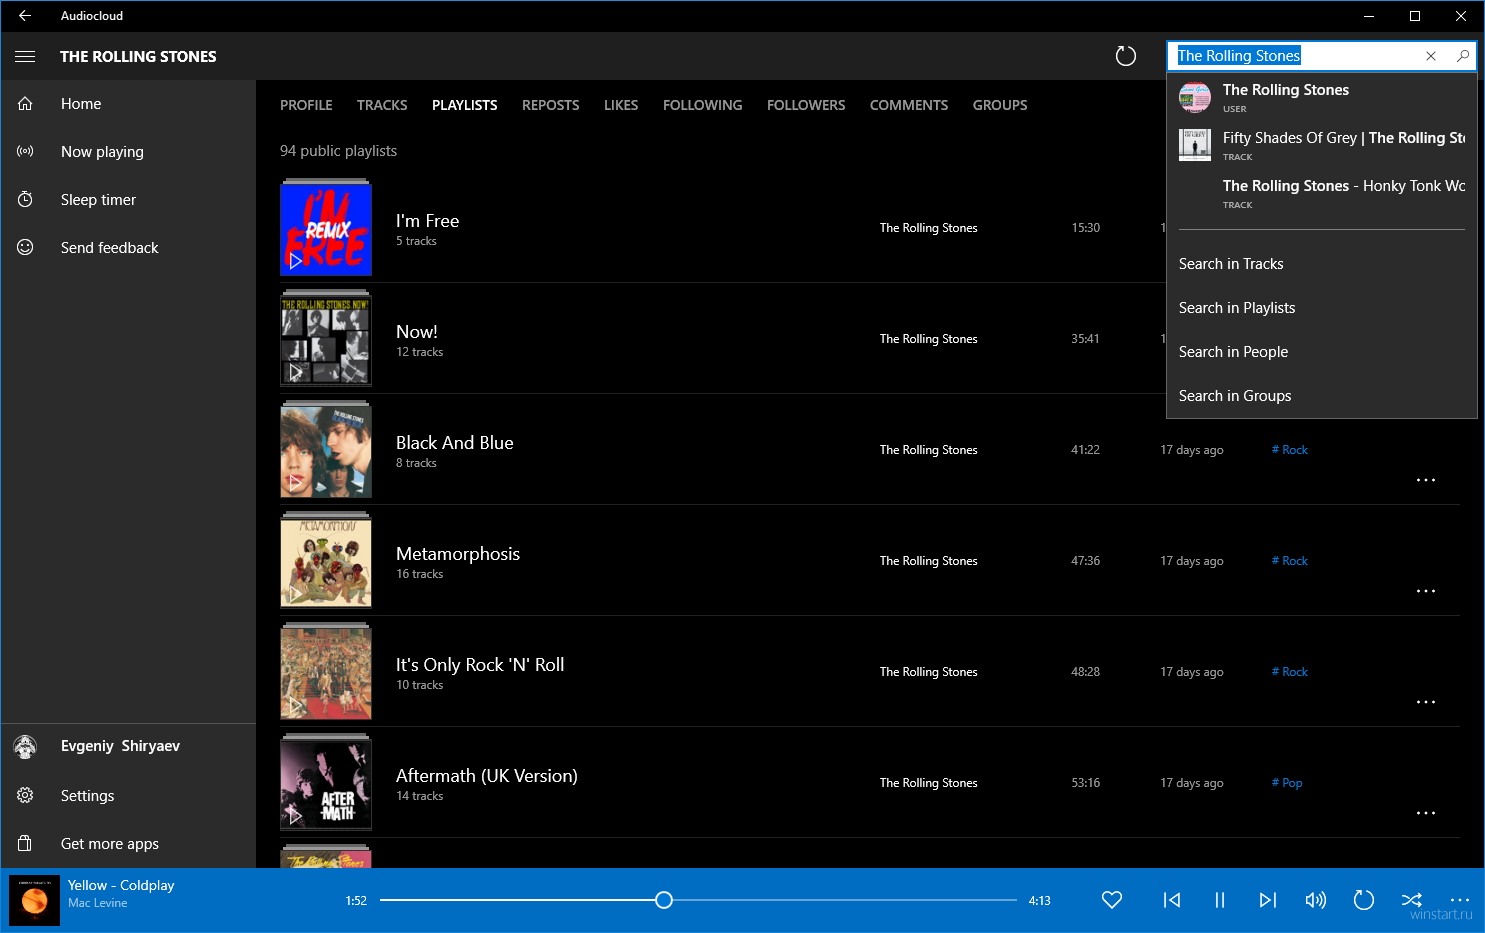Select Search in Playlists suggestion
The height and width of the screenshot is (933, 1485).
tap(1236, 308)
